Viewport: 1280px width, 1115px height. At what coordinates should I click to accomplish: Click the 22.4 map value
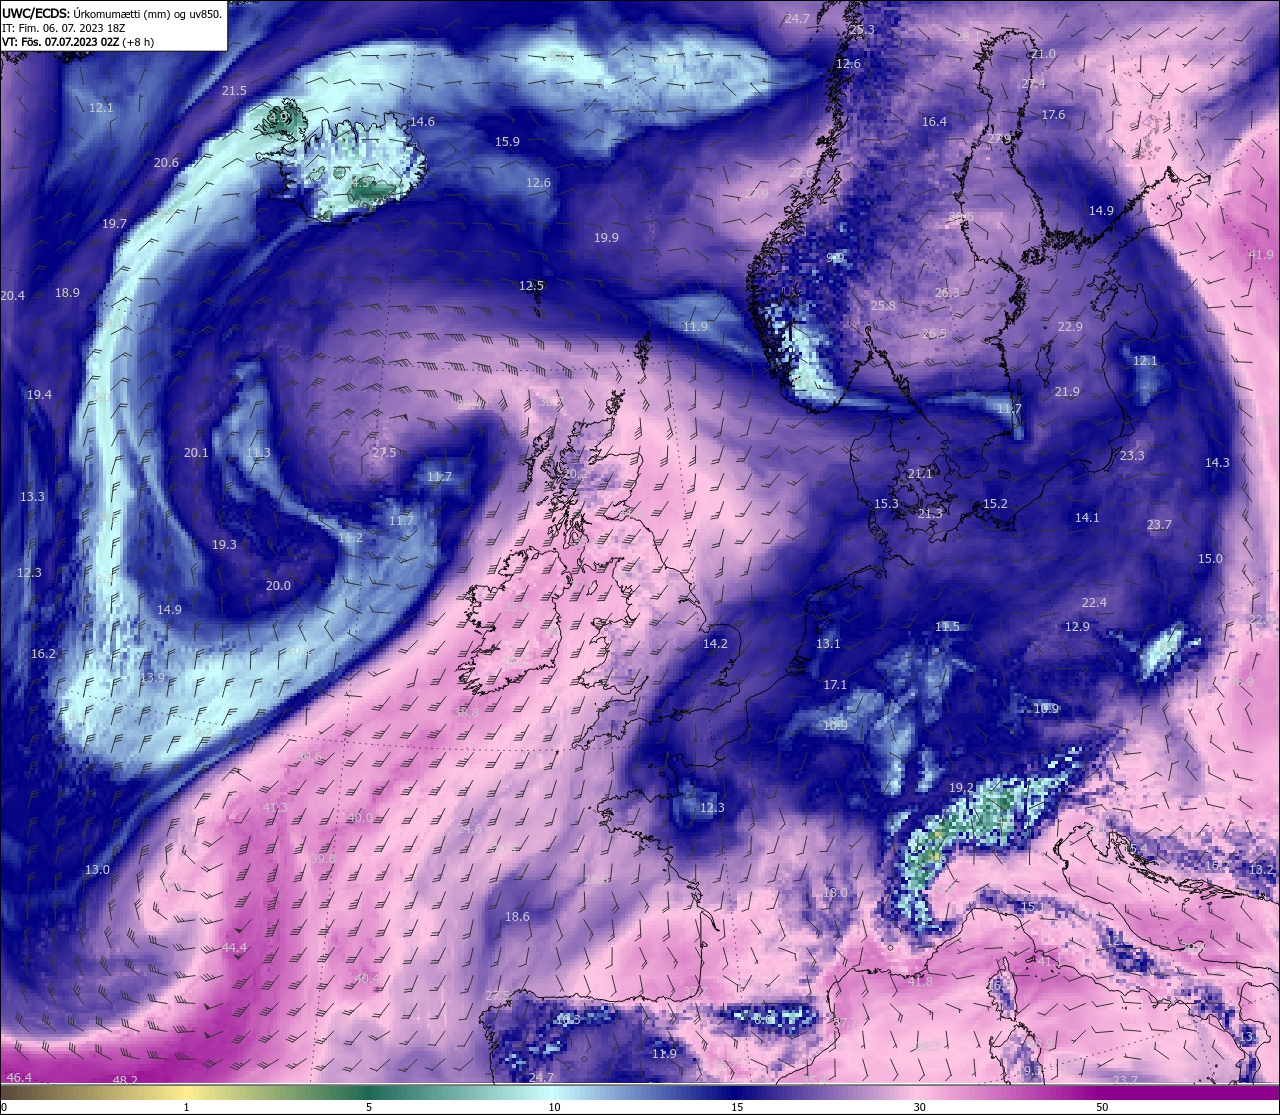1094,603
